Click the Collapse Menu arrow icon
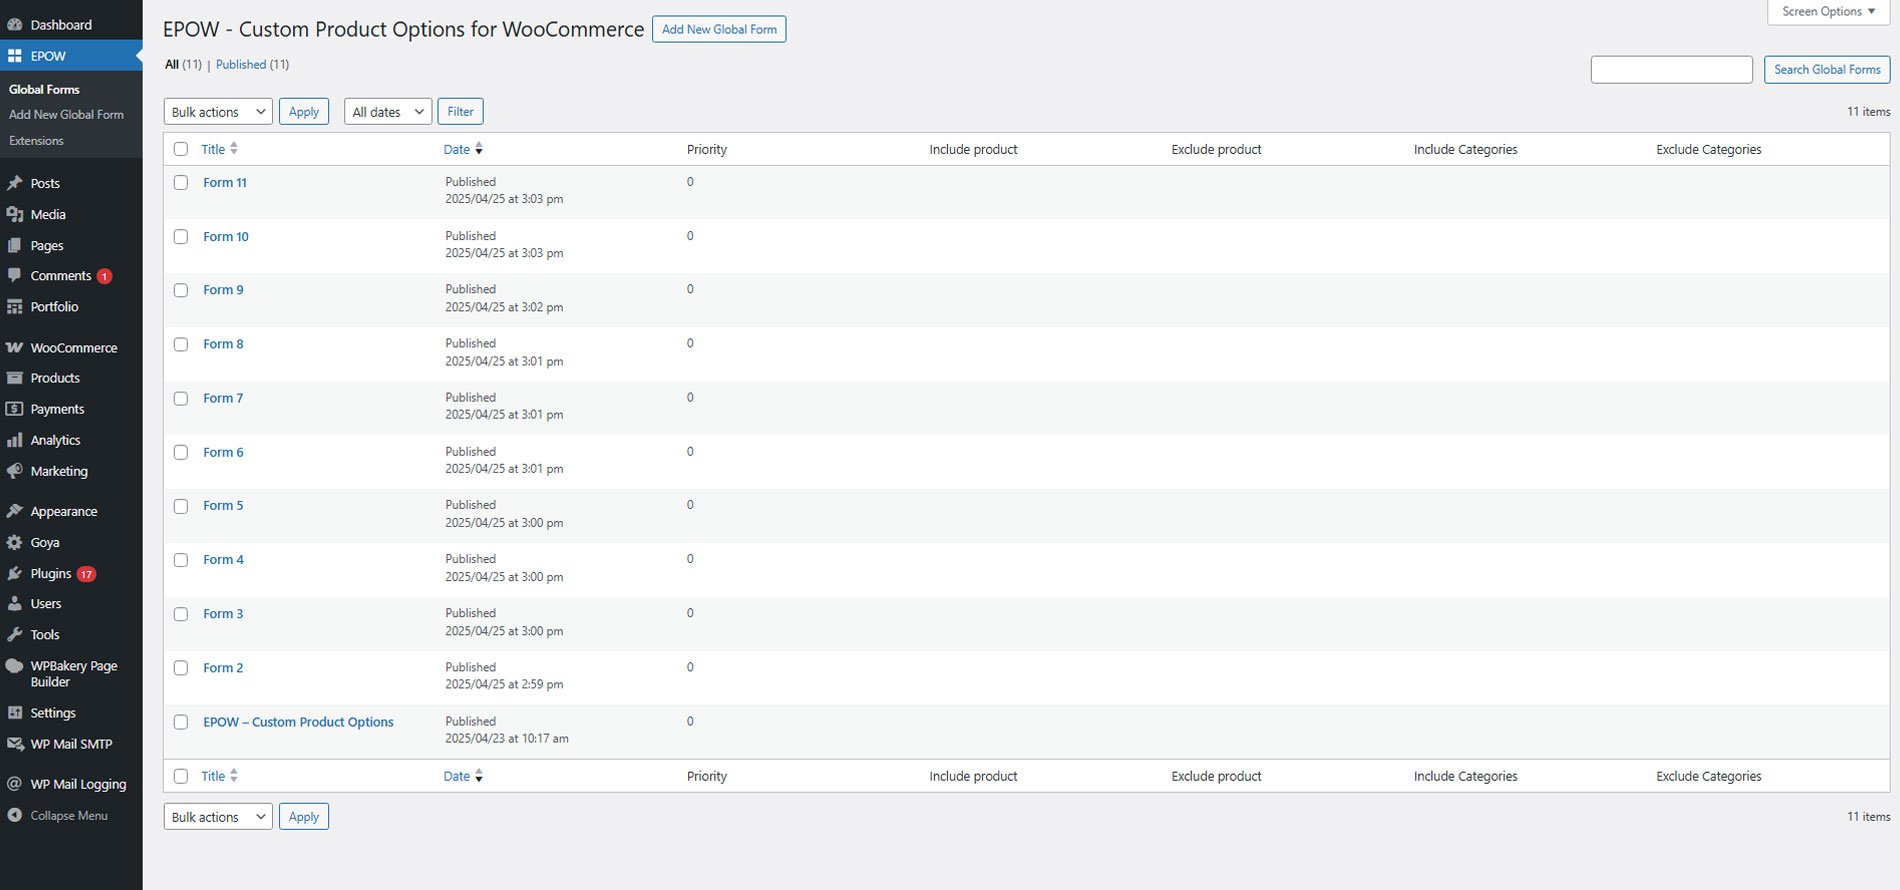This screenshot has width=1900, height=890. (x=15, y=815)
